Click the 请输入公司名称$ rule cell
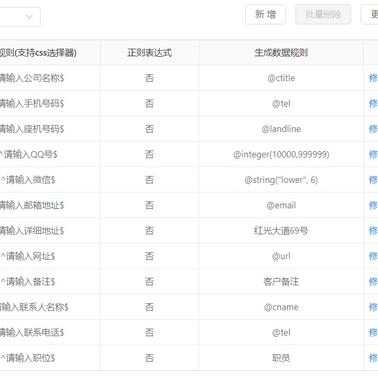The image size is (378, 378). tap(50, 78)
